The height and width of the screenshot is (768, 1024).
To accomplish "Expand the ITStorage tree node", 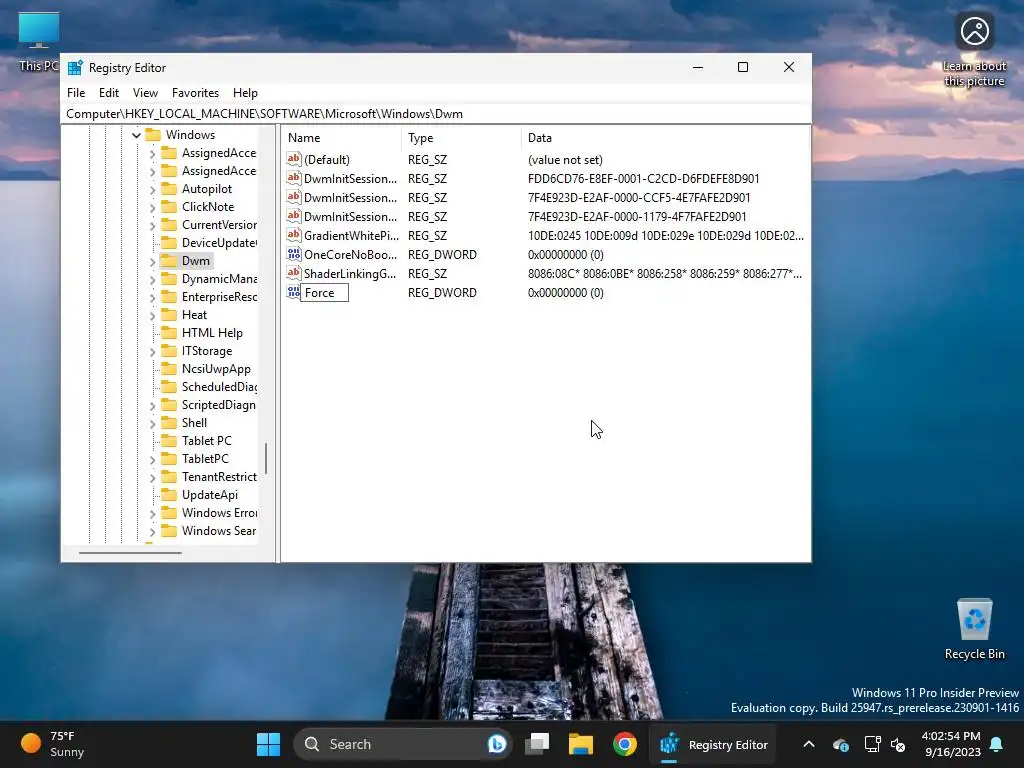I will click(x=152, y=351).
